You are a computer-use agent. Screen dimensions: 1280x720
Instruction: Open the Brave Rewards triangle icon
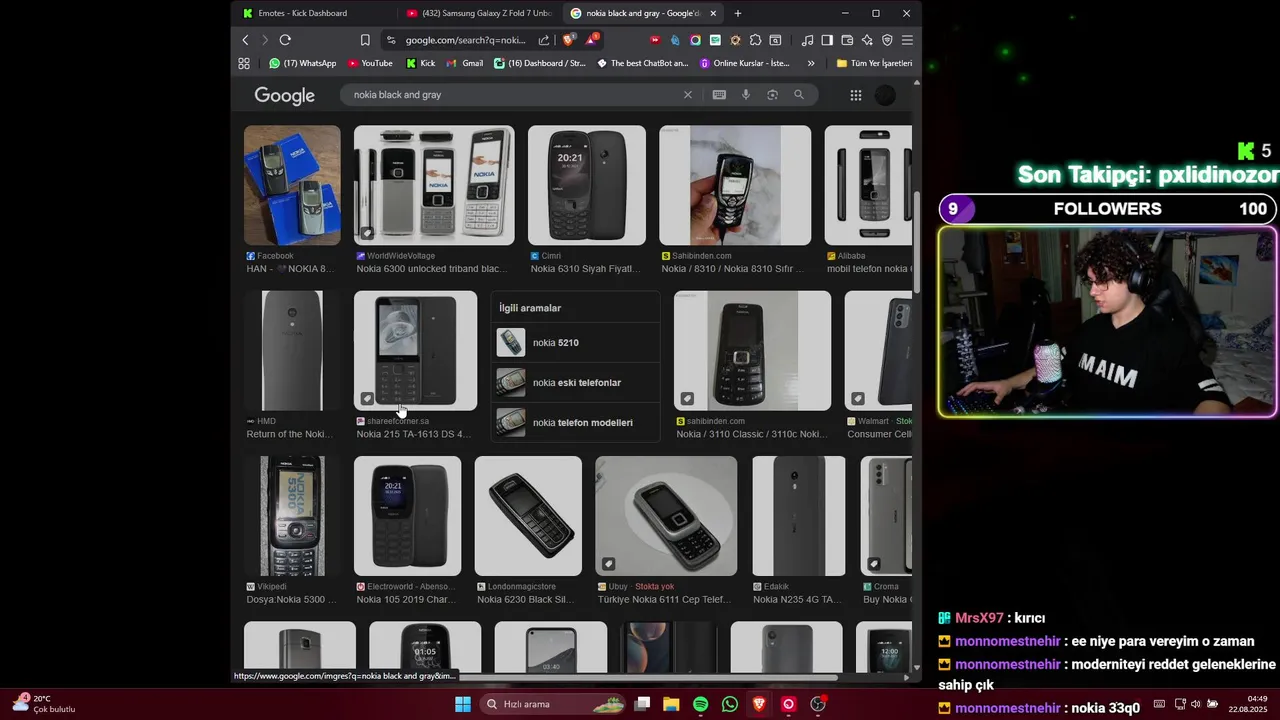[x=593, y=40]
